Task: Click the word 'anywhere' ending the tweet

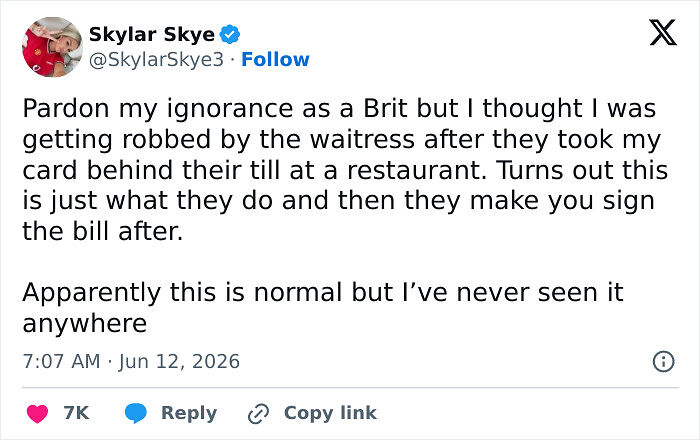Action: pyautogui.click(x=85, y=324)
